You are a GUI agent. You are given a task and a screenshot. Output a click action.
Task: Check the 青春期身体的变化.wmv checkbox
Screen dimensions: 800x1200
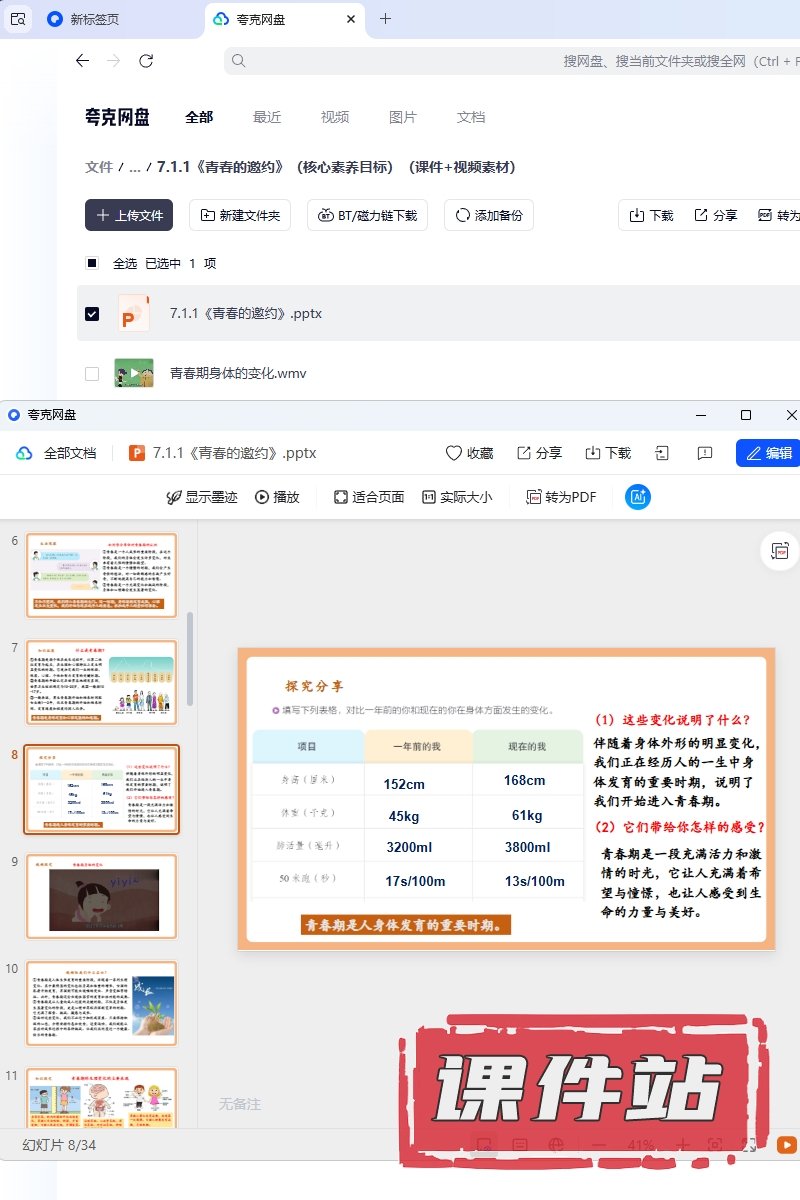[x=92, y=374]
